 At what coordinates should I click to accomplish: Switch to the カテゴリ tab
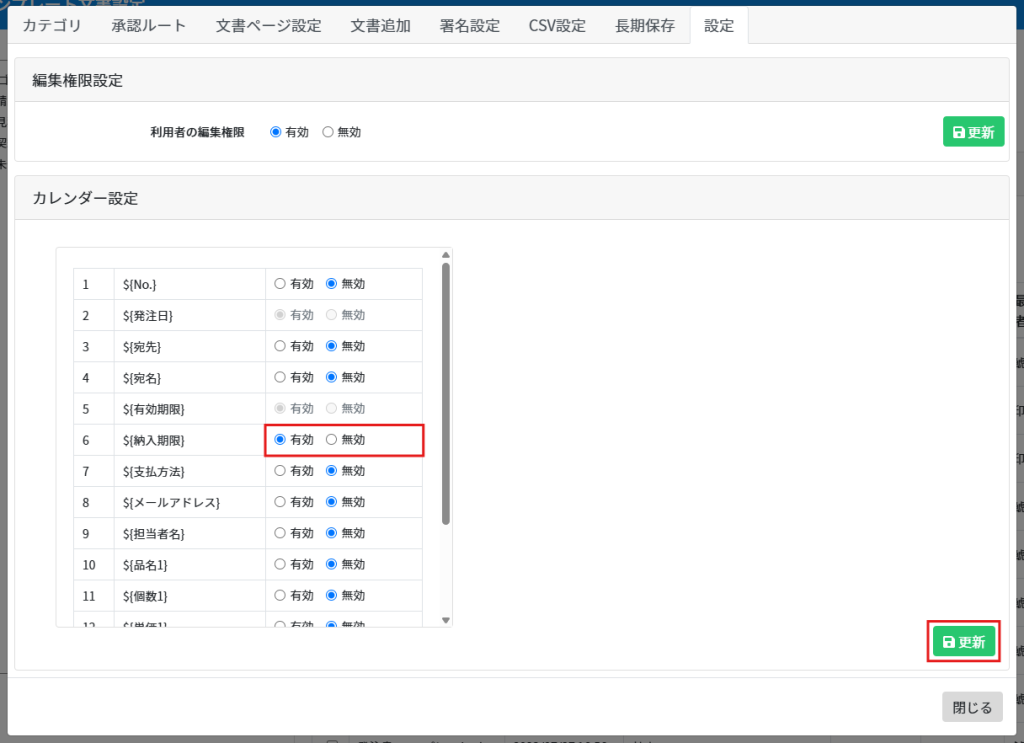[x=52, y=26]
